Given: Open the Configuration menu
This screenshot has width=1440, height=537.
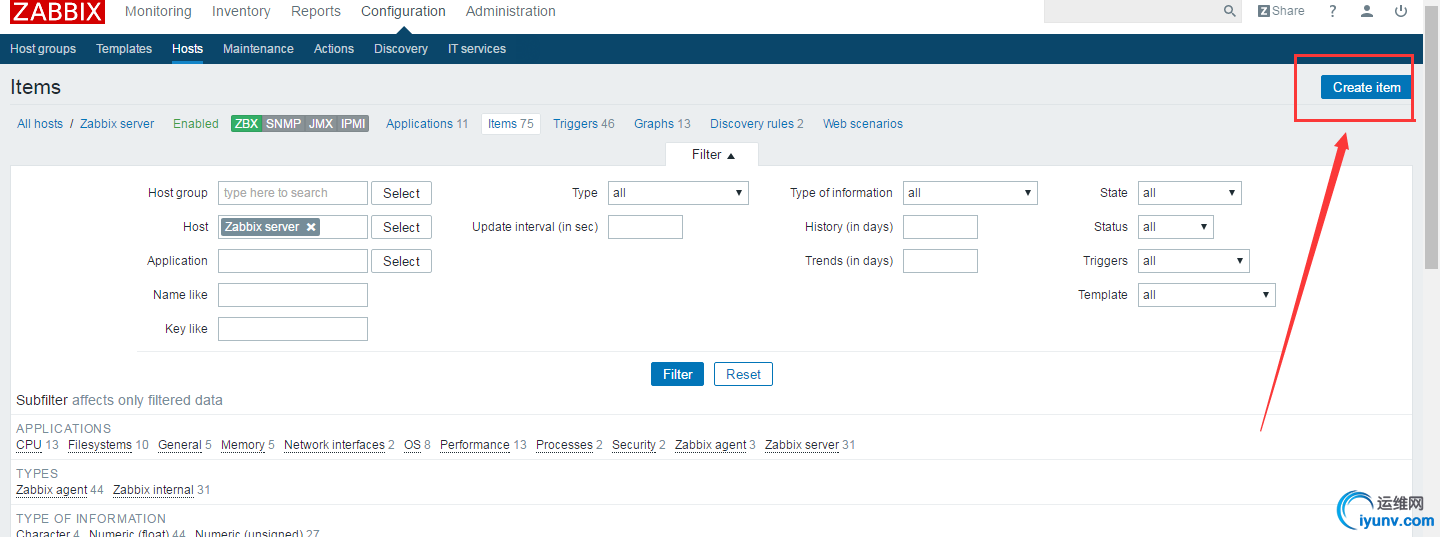Looking at the screenshot, I should click(x=403, y=11).
